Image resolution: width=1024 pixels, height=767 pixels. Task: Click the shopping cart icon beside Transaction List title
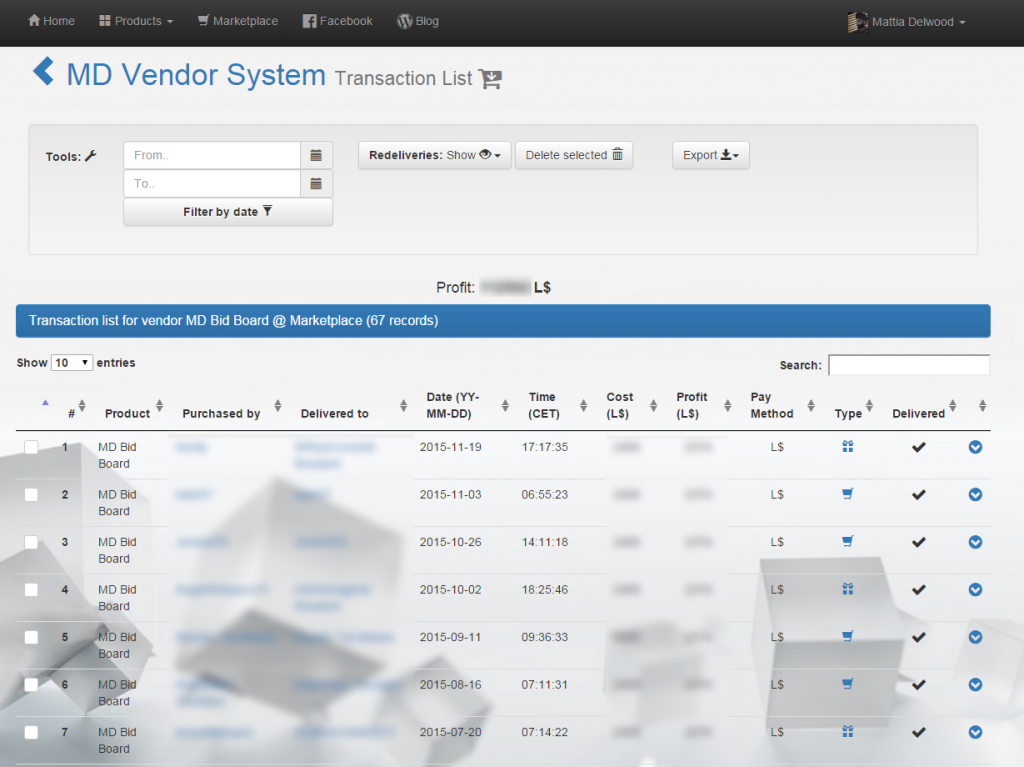[489, 79]
